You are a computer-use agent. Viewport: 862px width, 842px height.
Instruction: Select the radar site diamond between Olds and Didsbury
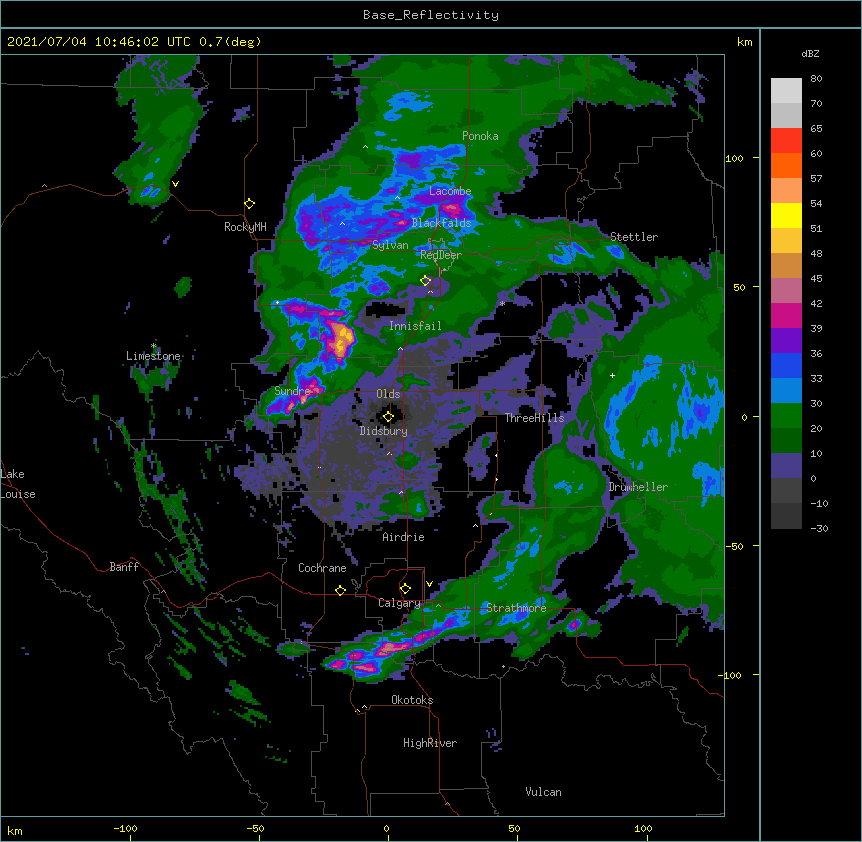(x=388, y=417)
